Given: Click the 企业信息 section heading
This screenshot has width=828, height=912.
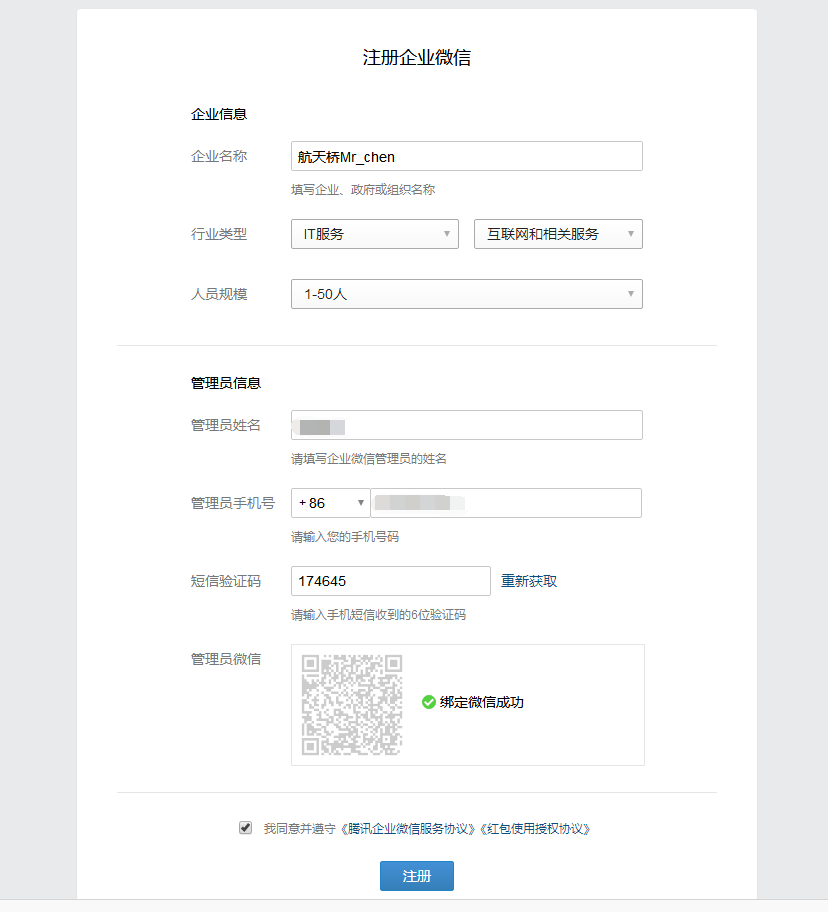Looking at the screenshot, I should pos(219,115).
